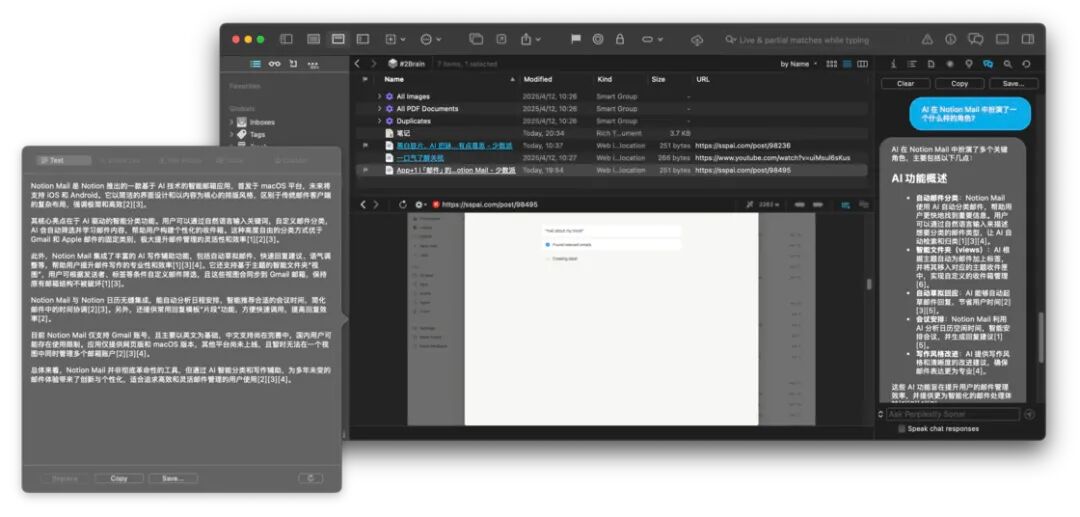
Task: Select the widescreen split layout icon
Action: pyautogui.click(x=363, y=39)
